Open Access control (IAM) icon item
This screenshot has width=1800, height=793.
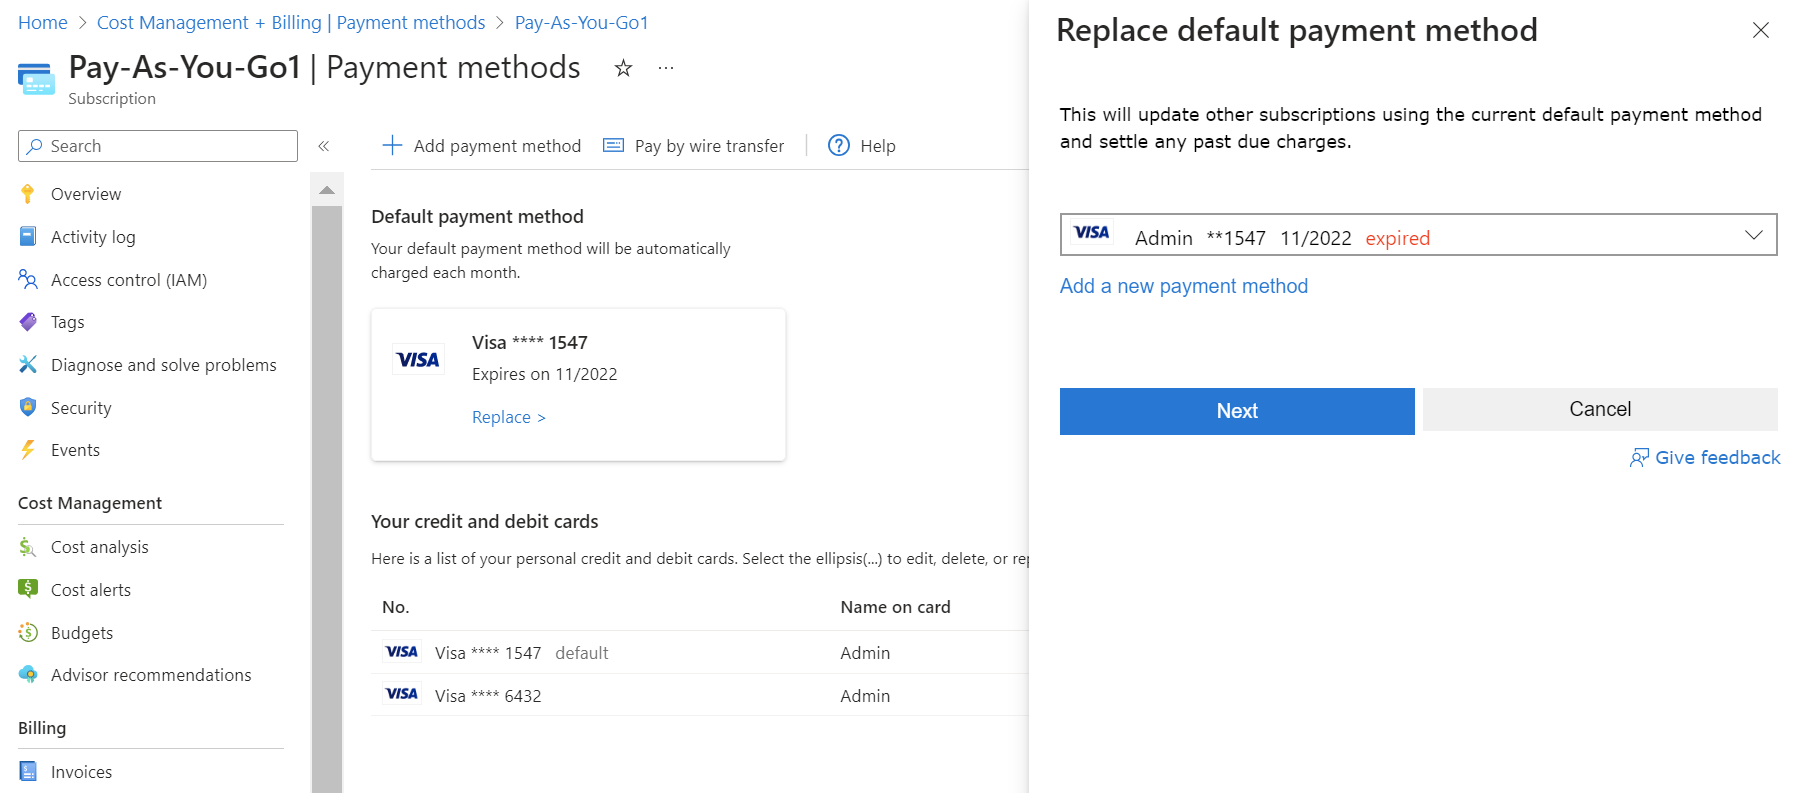point(28,280)
